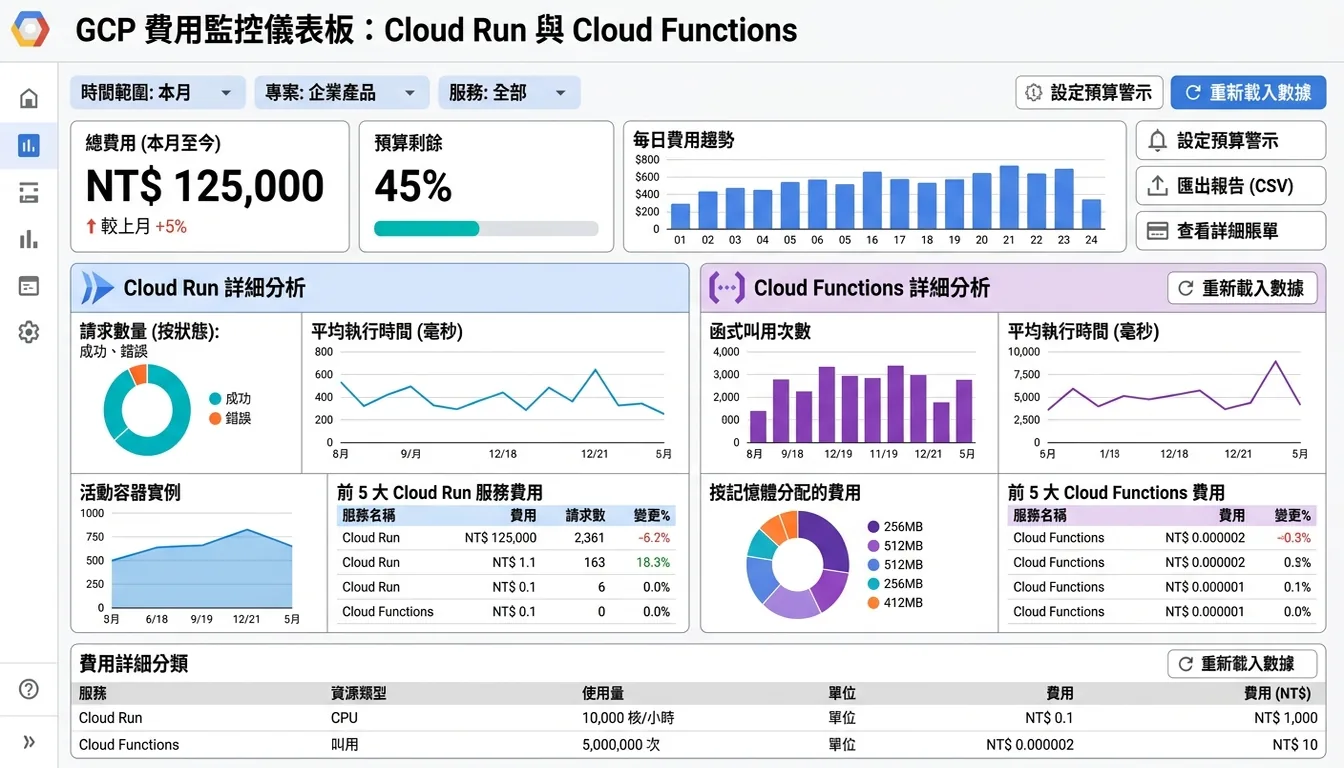Click the Cloud Functions logo icon

726,288
